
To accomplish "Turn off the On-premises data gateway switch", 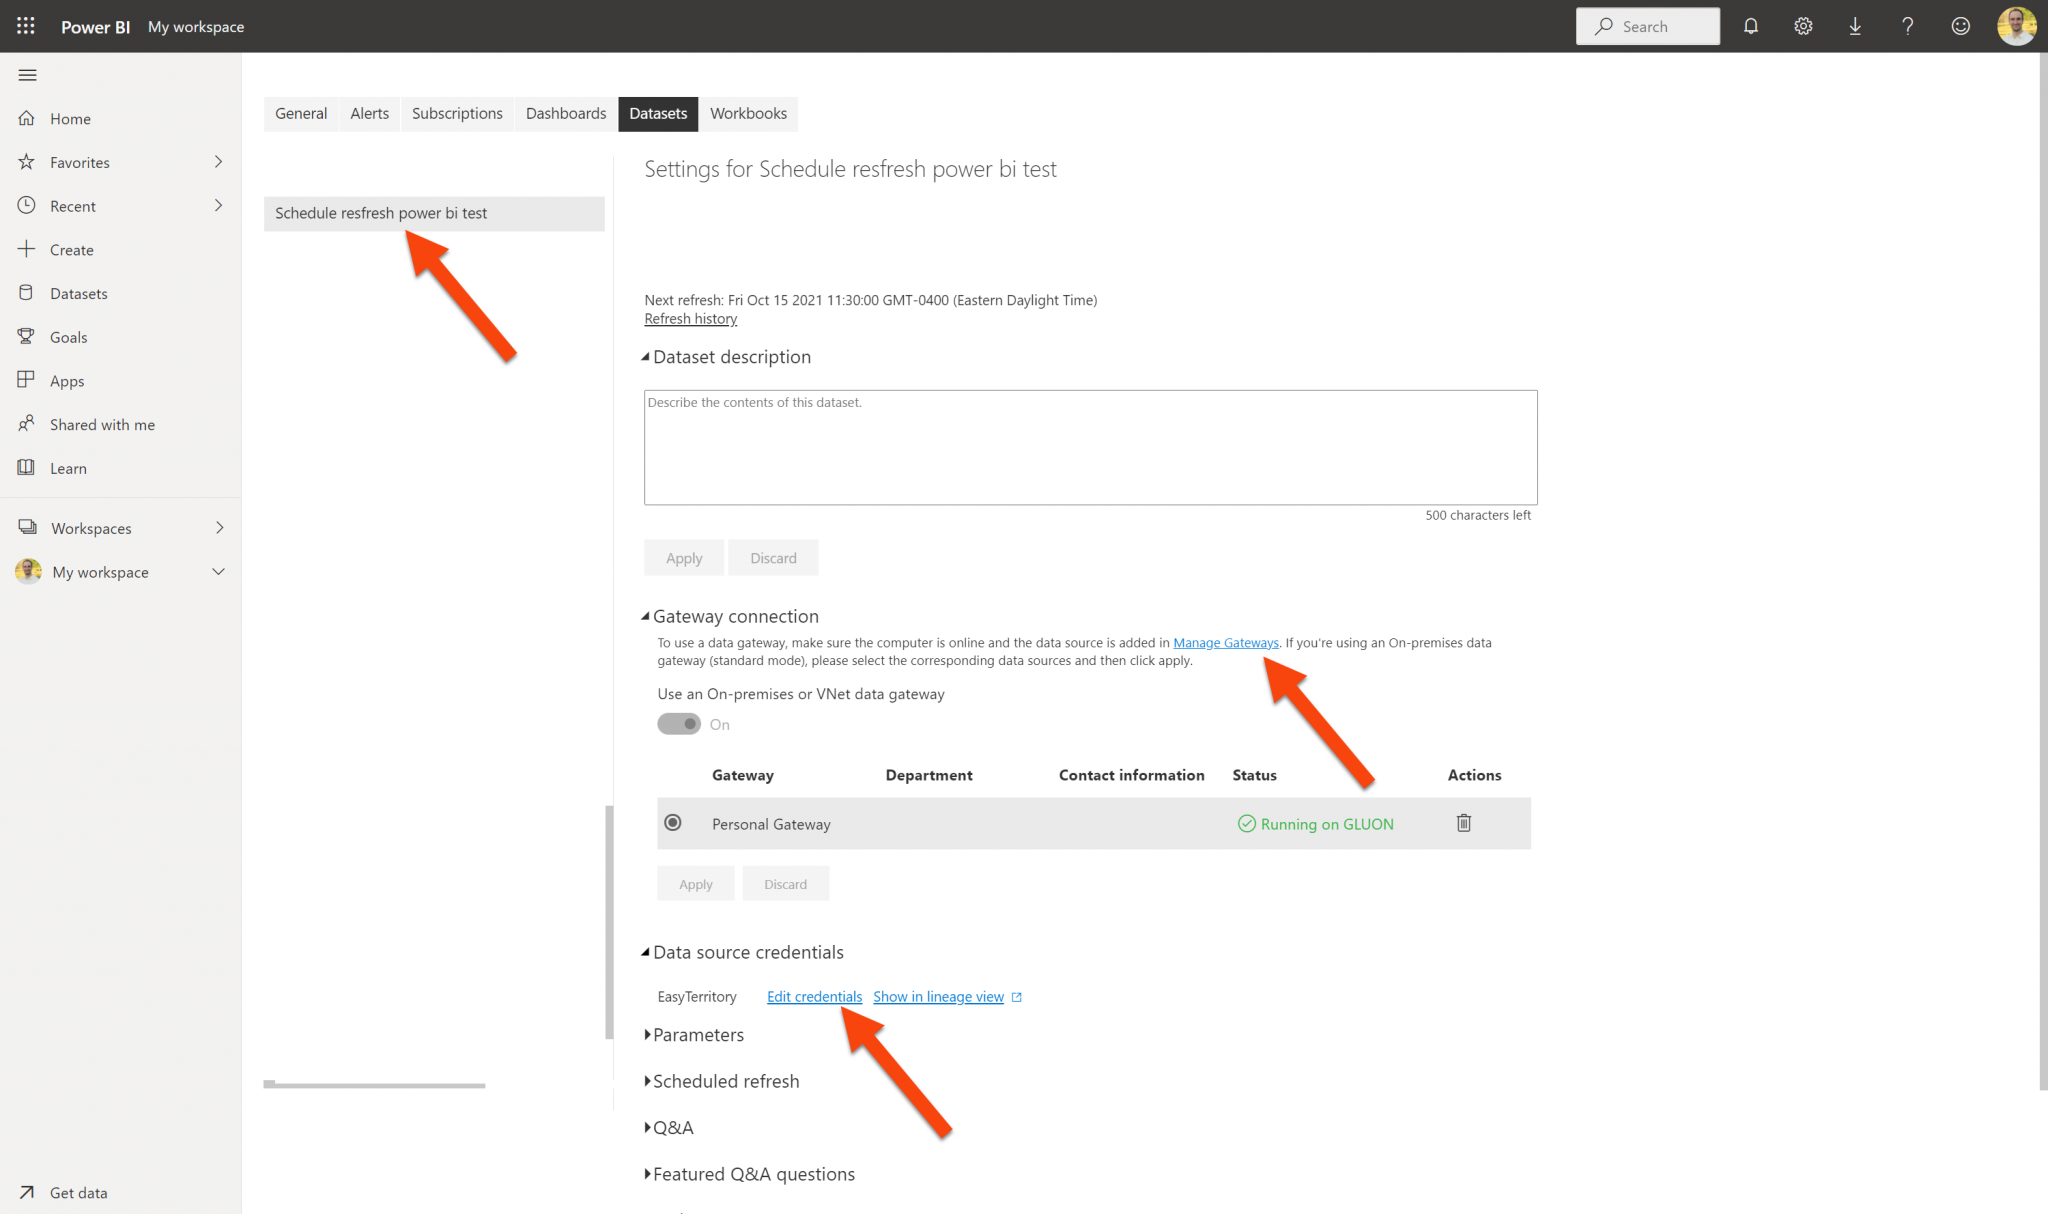I will point(680,723).
